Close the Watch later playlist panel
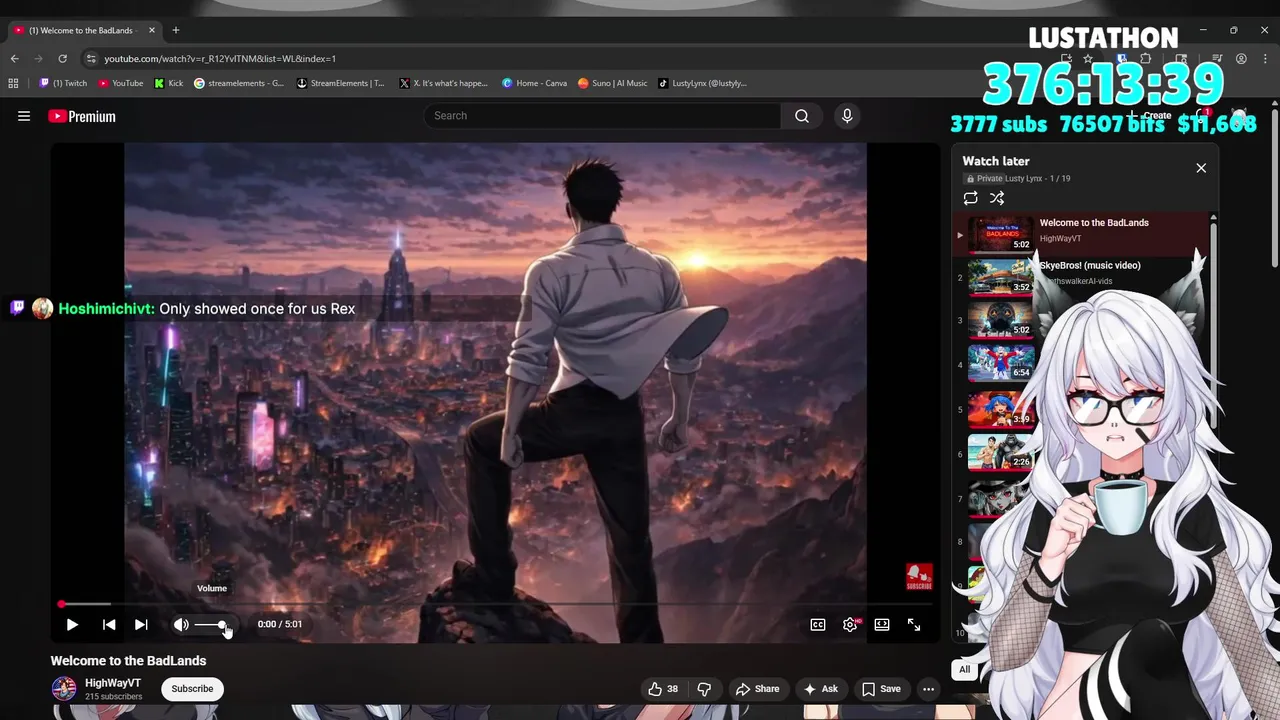This screenshot has height=720, width=1280. tap(1201, 168)
